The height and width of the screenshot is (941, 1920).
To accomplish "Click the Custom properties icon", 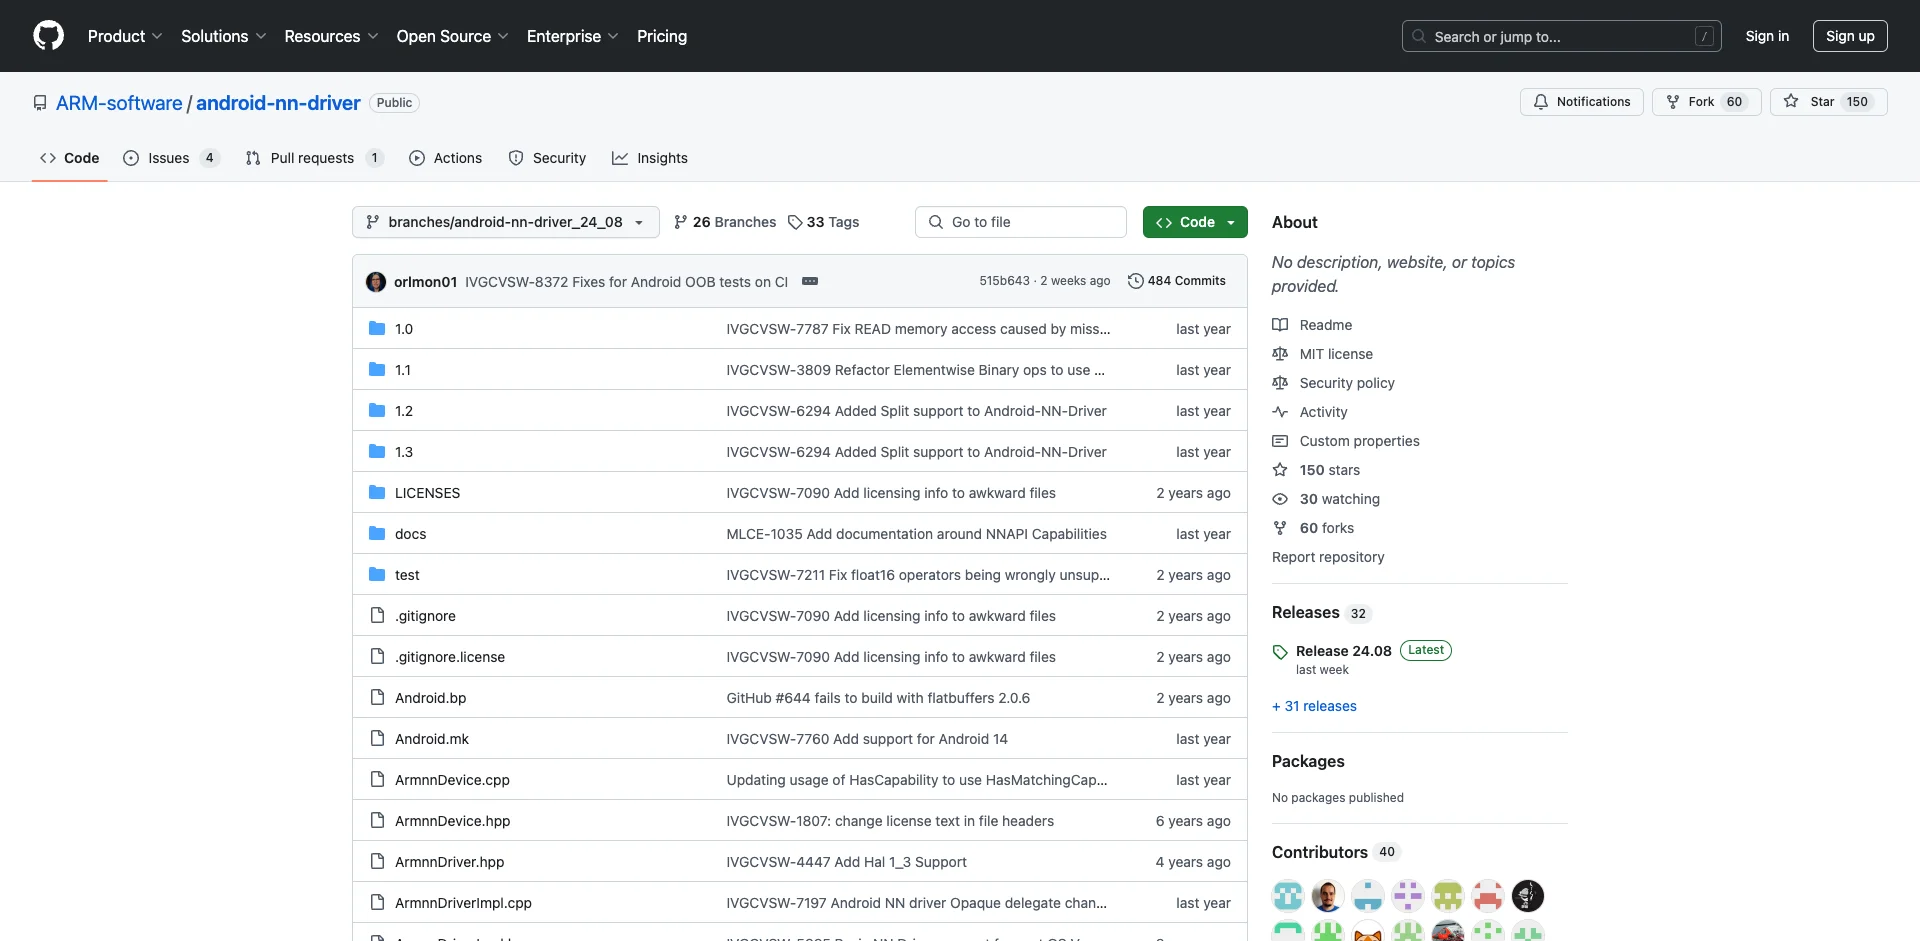I will (1280, 441).
